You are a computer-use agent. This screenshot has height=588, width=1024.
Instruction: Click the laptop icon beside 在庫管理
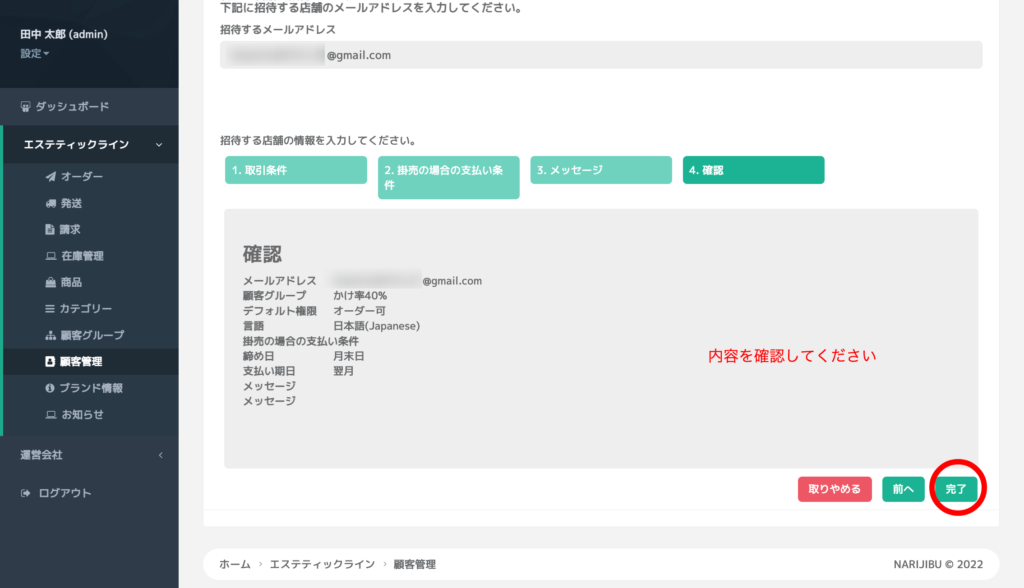(51, 256)
